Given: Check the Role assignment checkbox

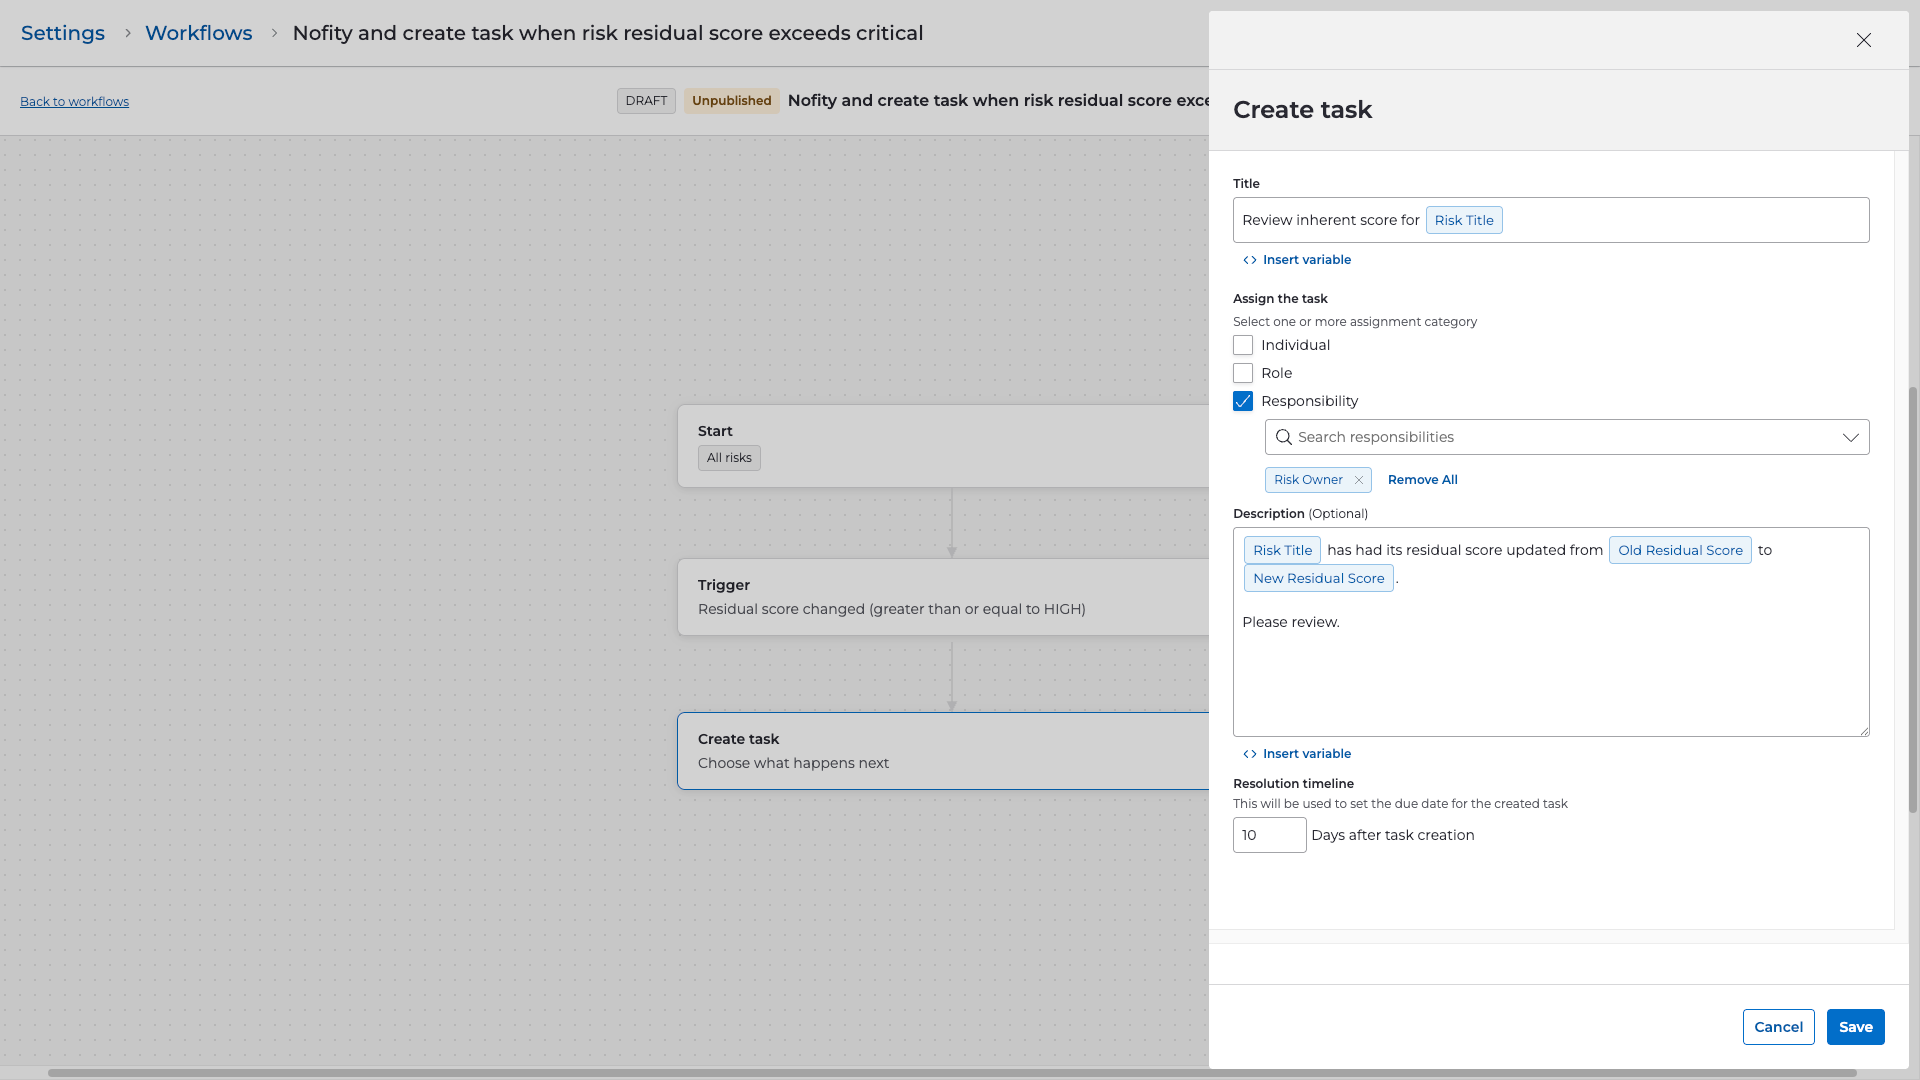Looking at the screenshot, I should (1243, 373).
